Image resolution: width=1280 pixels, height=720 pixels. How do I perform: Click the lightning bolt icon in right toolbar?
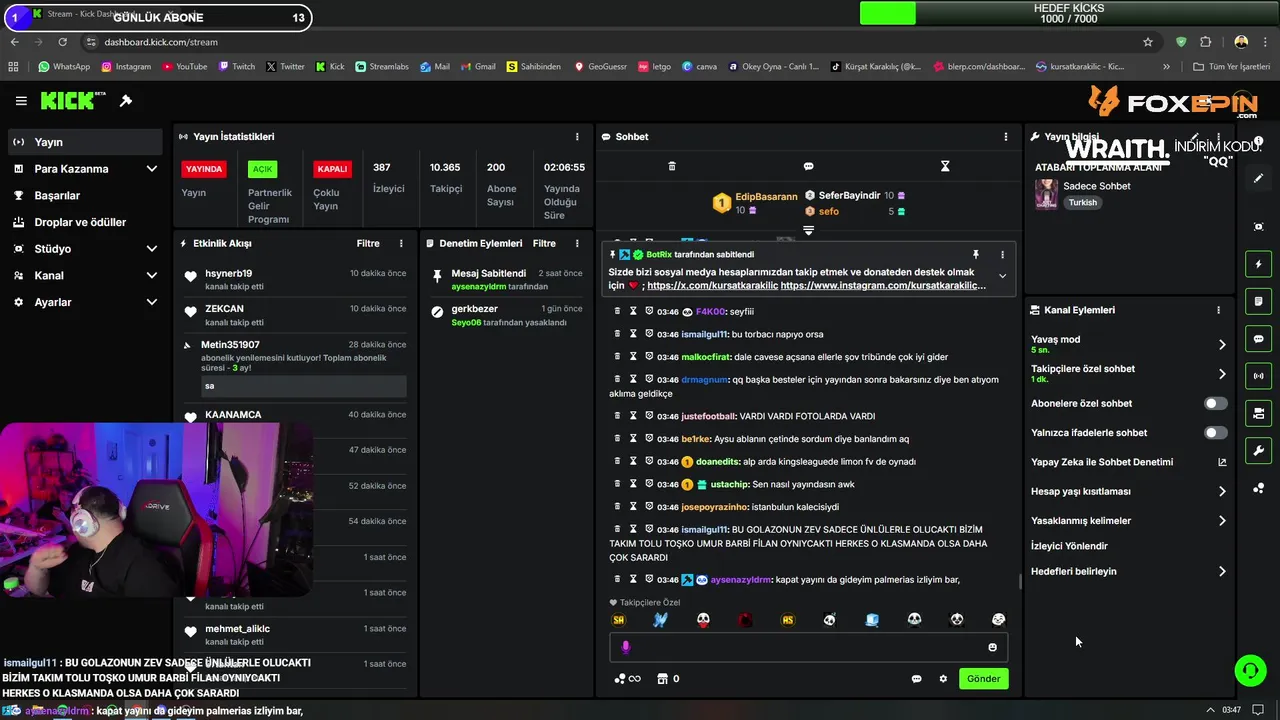(x=1258, y=264)
